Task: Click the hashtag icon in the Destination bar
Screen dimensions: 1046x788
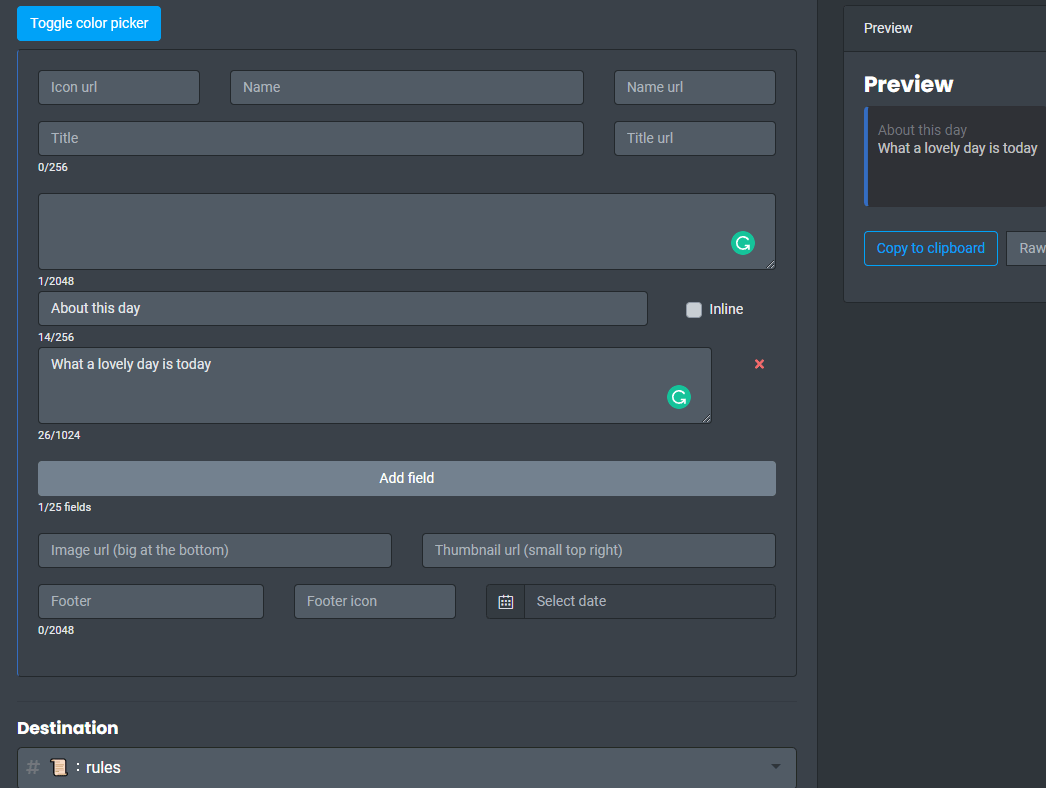Action: pos(32,767)
